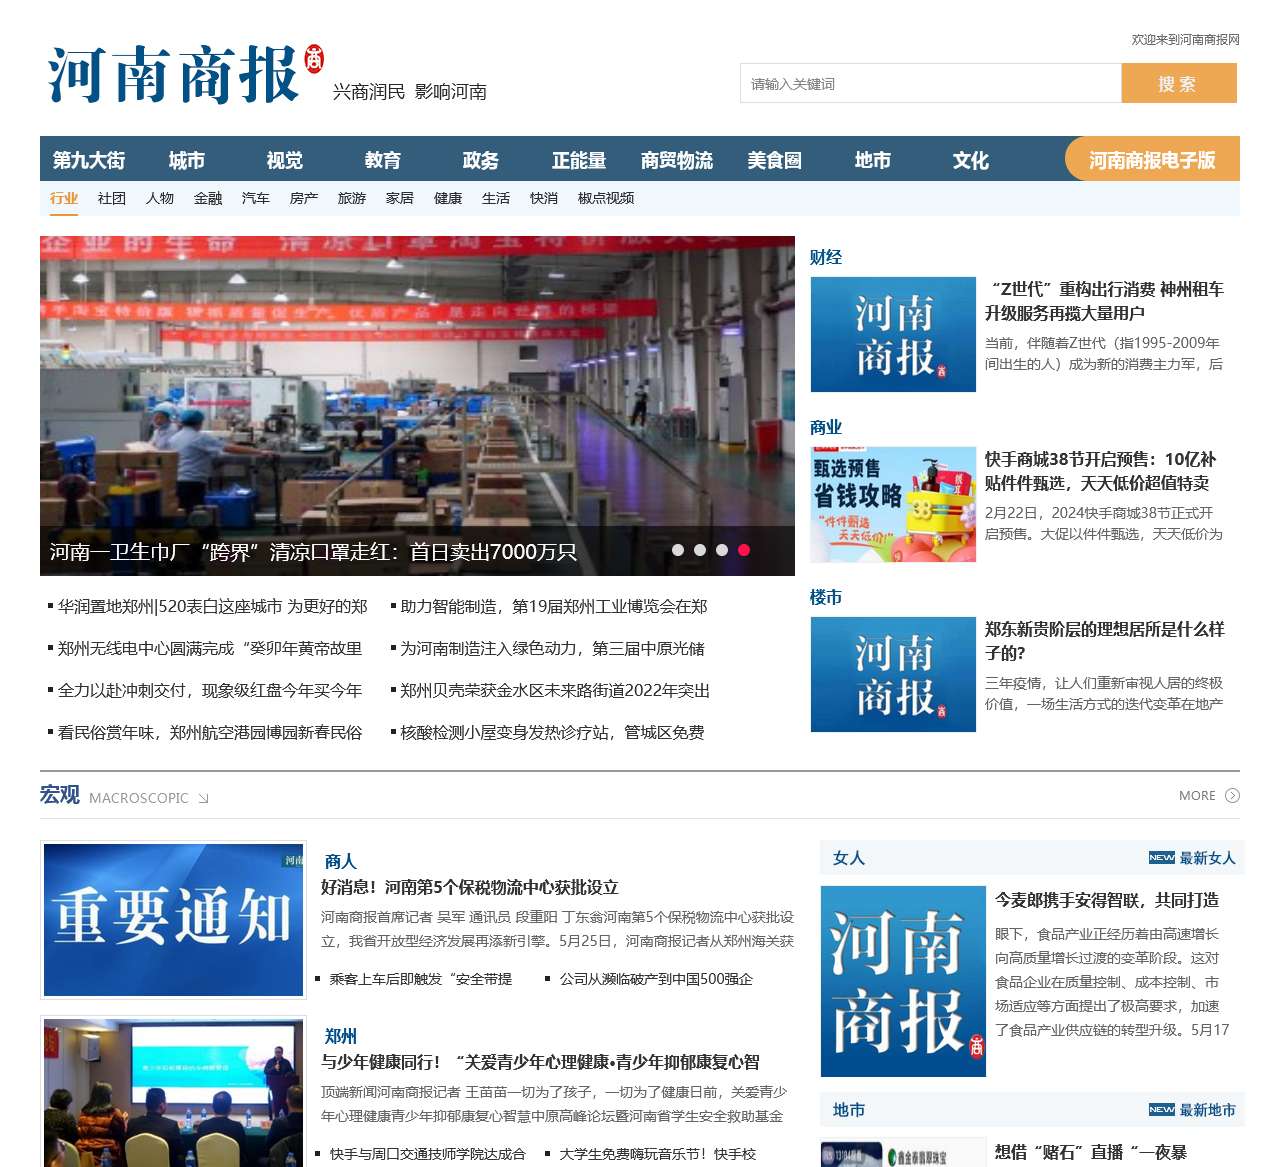Open the 乘客上车后即触发 news link
The height and width of the screenshot is (1167, 1280).
pos(421,979)
